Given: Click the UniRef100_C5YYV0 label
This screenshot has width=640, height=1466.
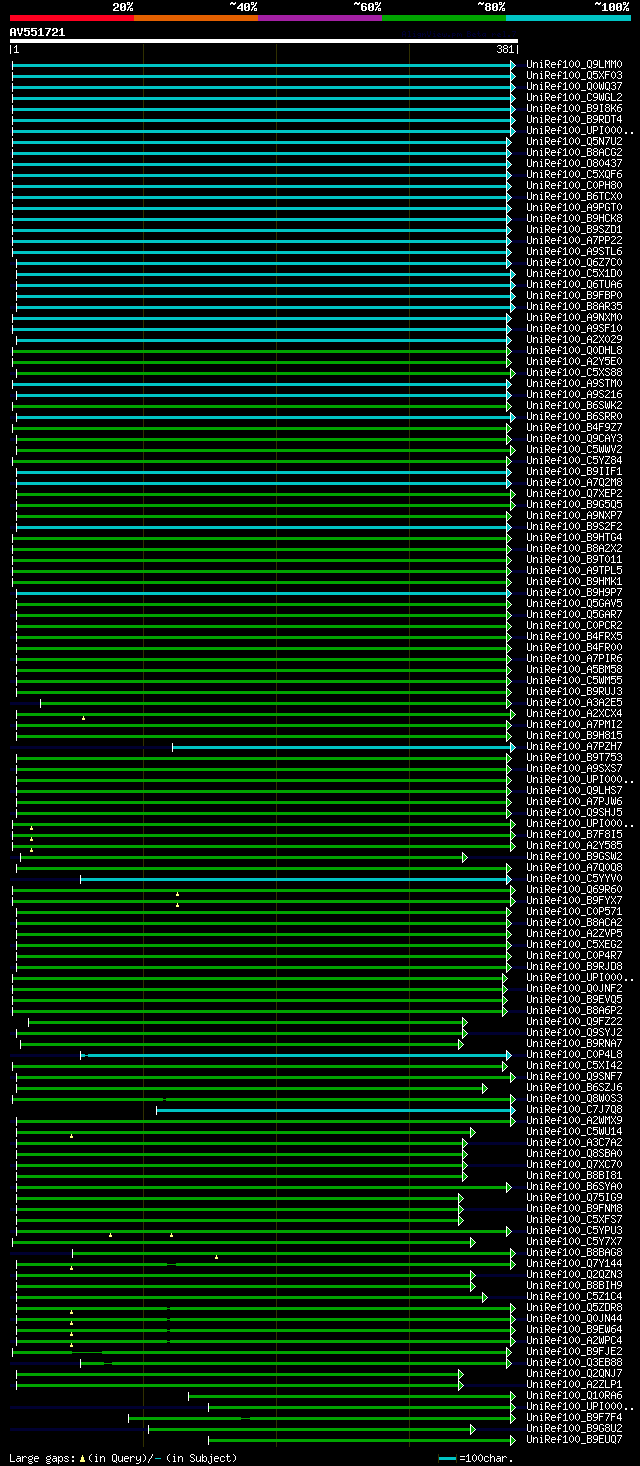Looking at the screenshot, I should [x=574, y=879].
